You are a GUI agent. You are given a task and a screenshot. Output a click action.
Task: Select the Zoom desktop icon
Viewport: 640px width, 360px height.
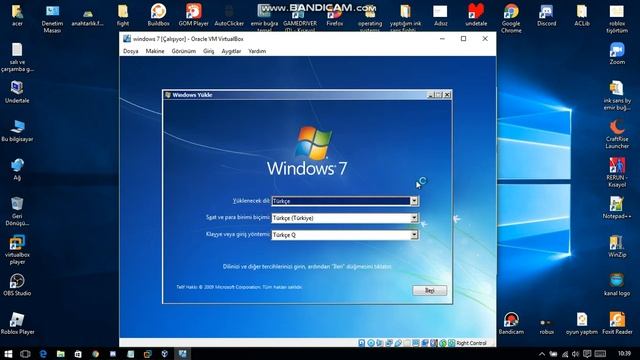point(617,53)
